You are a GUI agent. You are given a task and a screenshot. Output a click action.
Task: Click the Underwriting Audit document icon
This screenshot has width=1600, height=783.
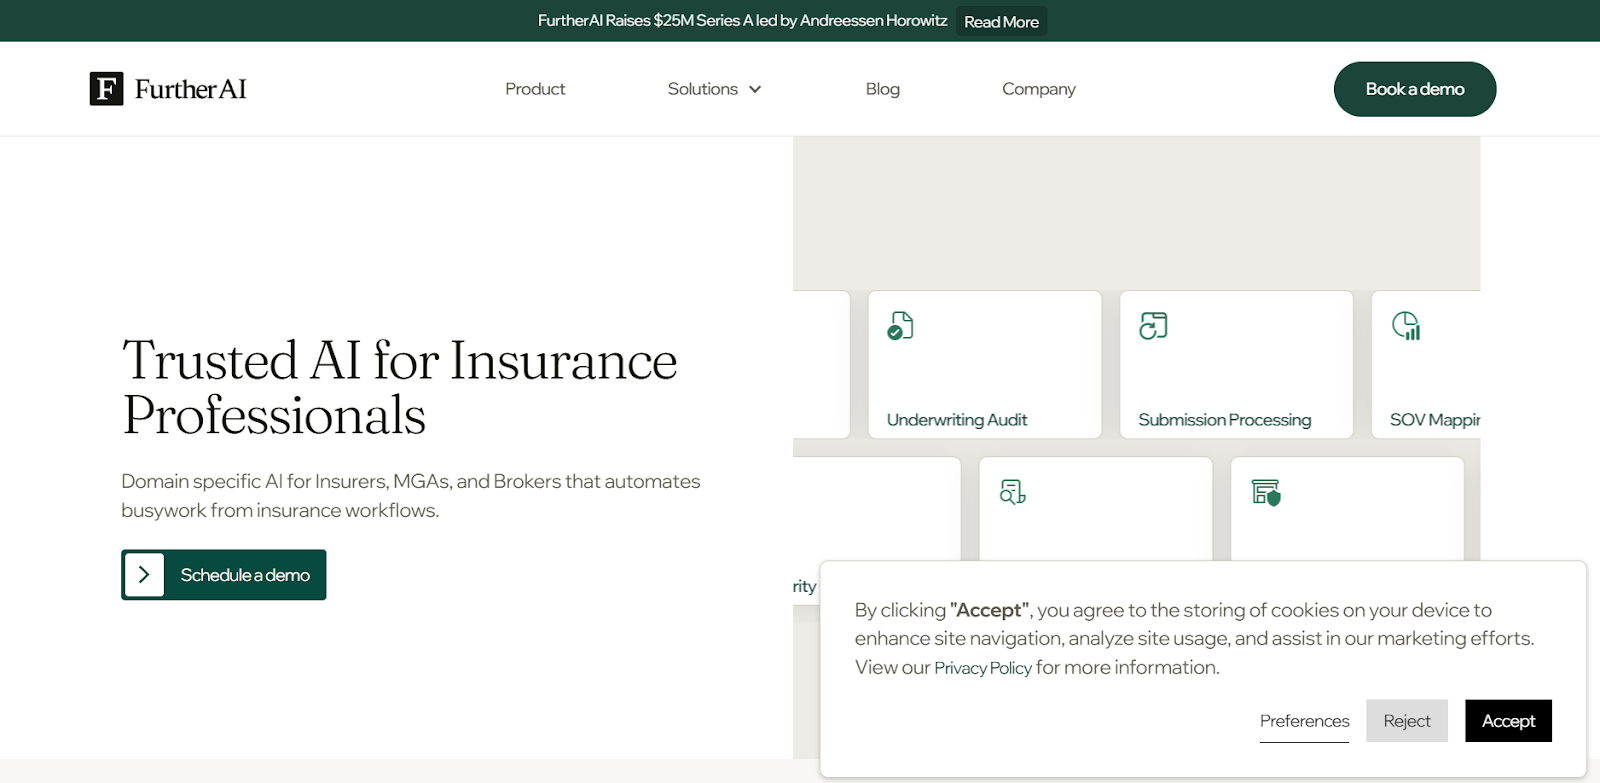900,326
